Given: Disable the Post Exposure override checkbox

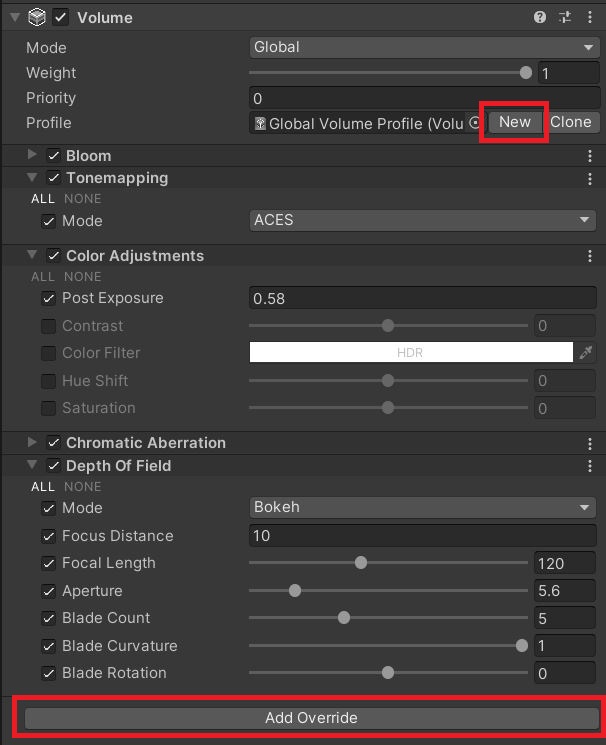Looking at the screenshot, I should tap(48, 298).
